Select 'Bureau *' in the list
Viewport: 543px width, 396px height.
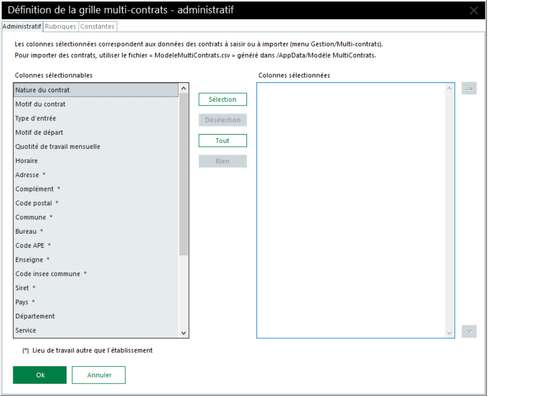click(96, 232)
